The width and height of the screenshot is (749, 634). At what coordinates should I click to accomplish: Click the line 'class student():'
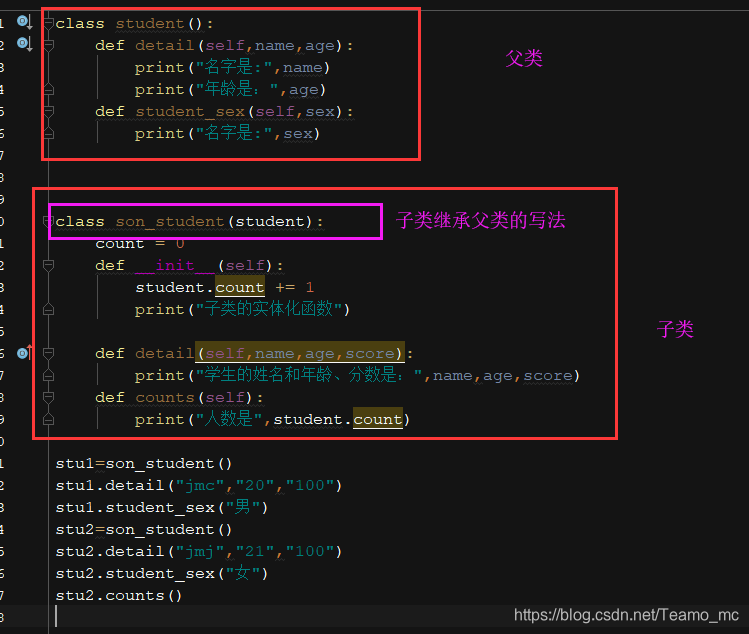pos(134,23)
